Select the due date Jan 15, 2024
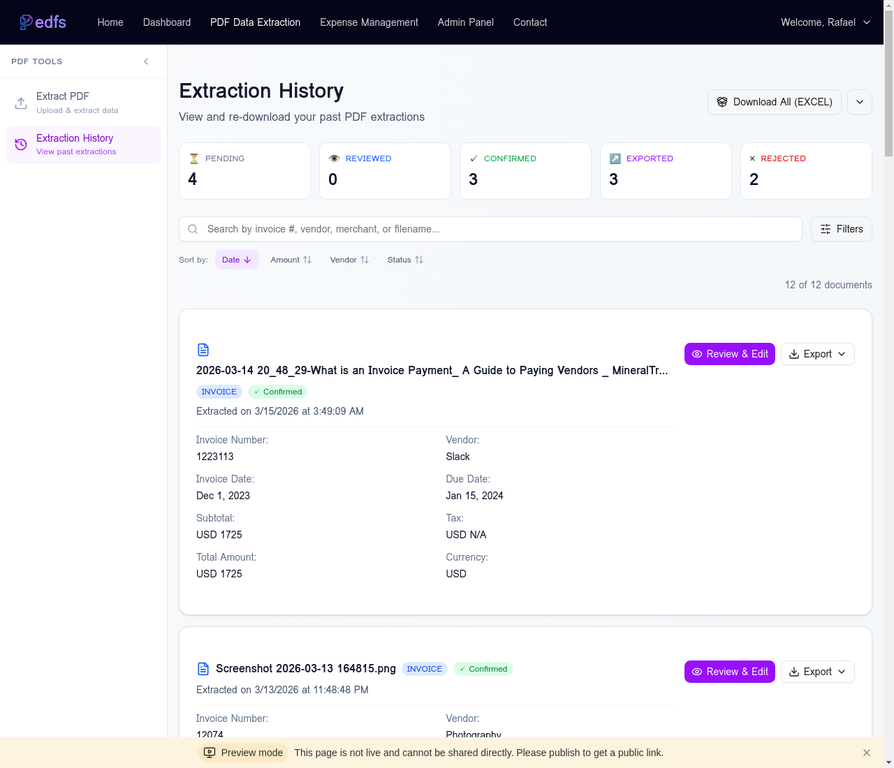 click(x=474, y=496)
